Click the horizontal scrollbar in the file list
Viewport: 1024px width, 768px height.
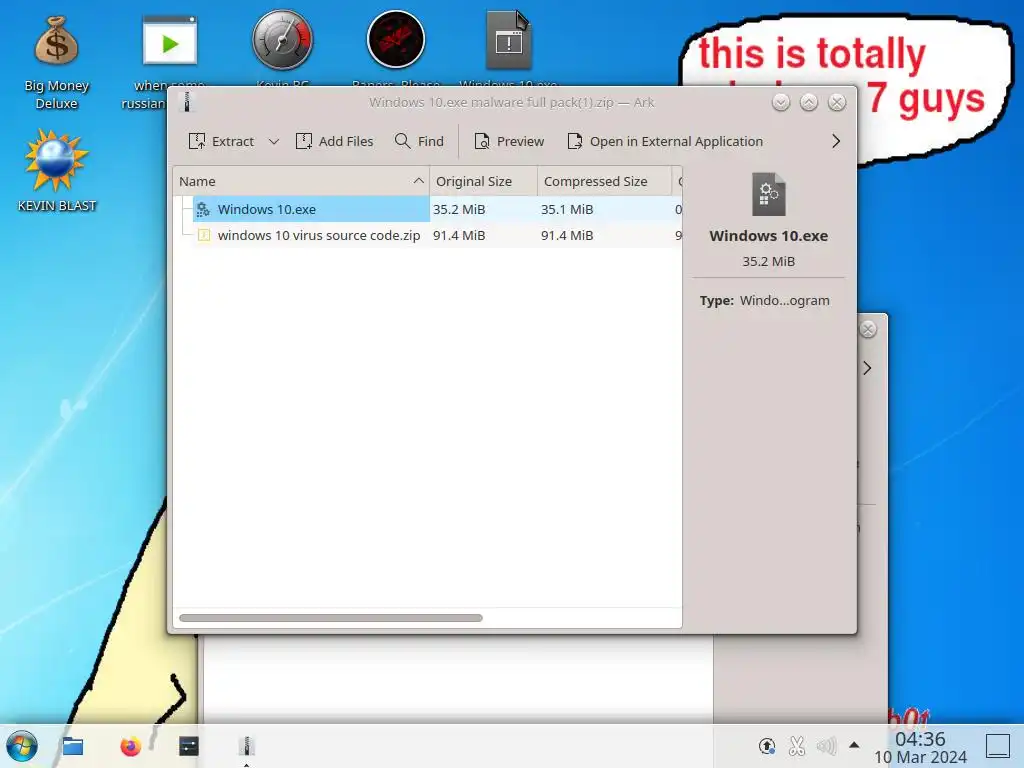tap(330, 618)
